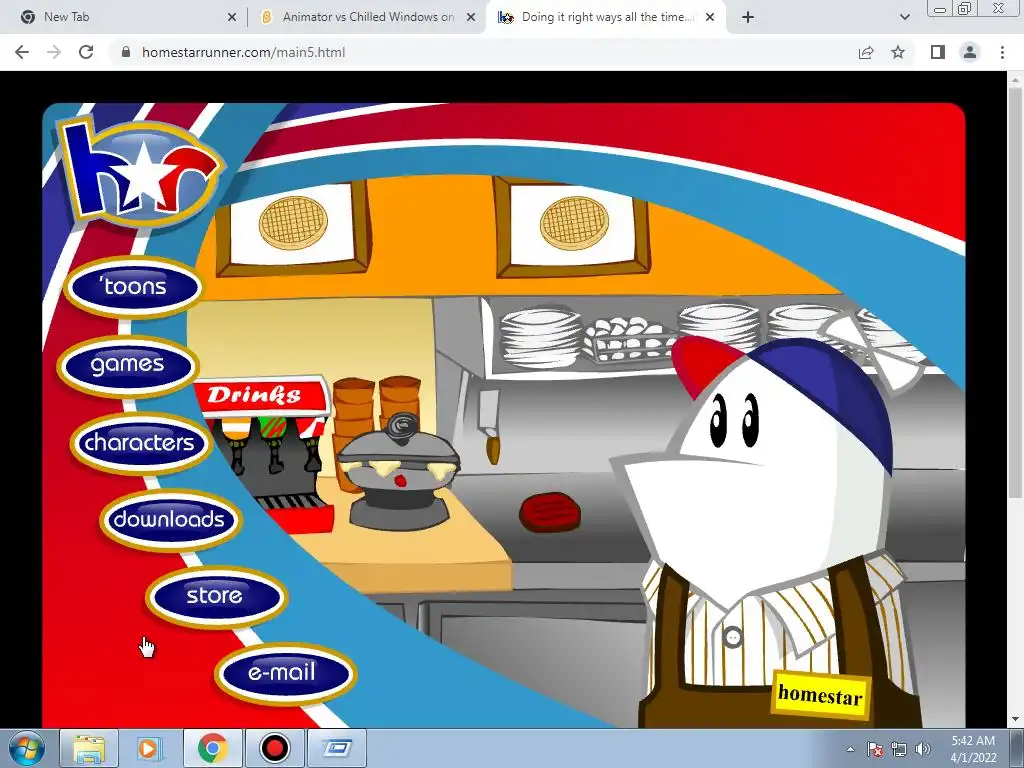The height and width of the screenshot is (768, 1024).
Task: Click the blue window taskbar icon
Action: pos(337,748)
